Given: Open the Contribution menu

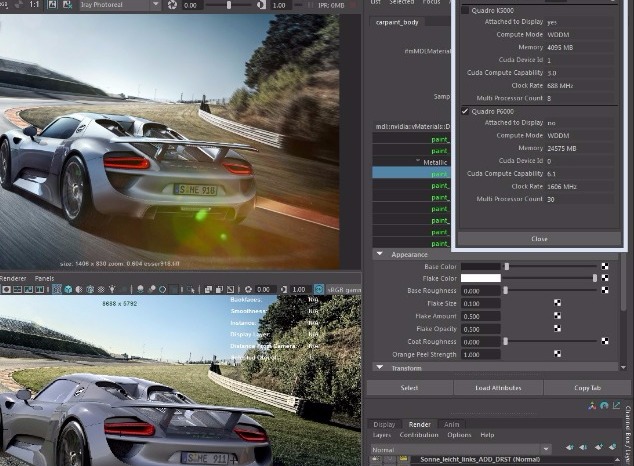Looking at the screenshot, I should pyautogui.click(x=419, y=435).
